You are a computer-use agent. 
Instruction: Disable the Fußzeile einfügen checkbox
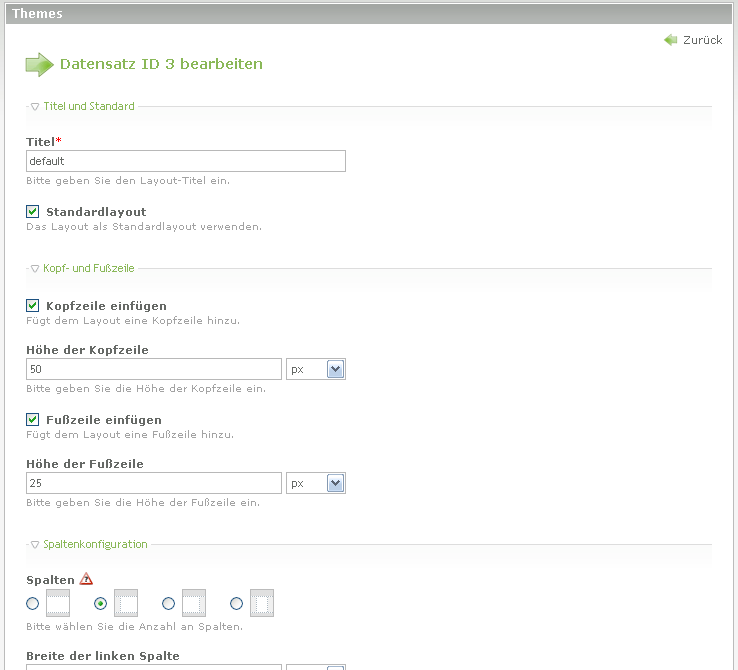click(x=33, y=420)
